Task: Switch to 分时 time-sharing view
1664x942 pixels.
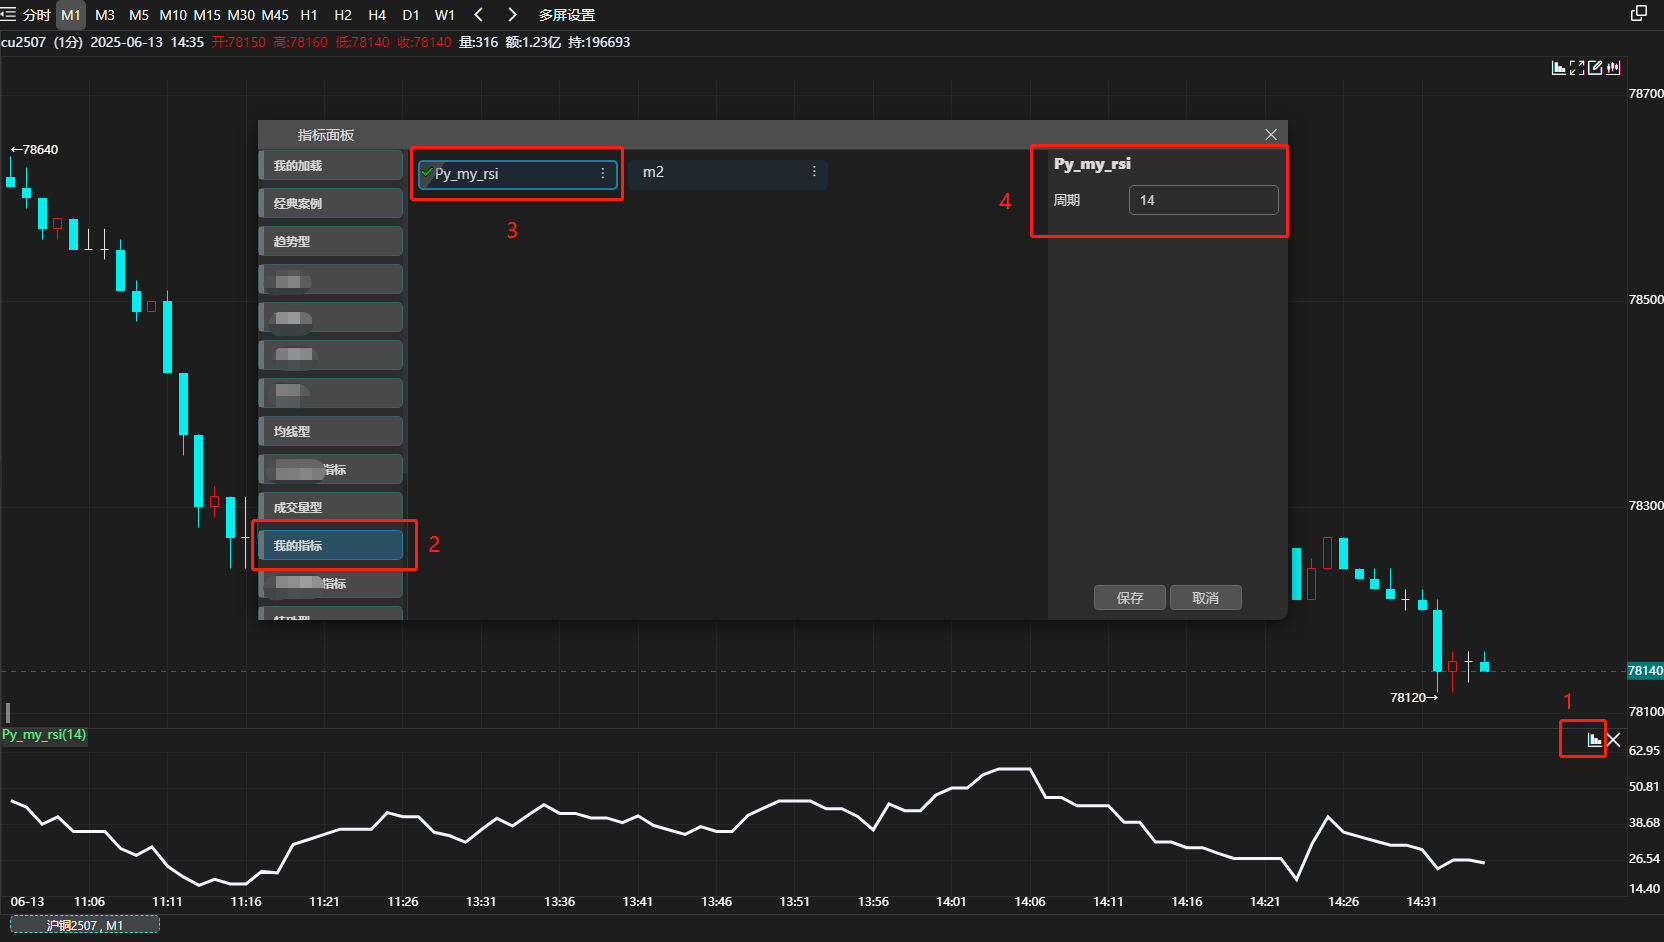Action: pos(37,15)
